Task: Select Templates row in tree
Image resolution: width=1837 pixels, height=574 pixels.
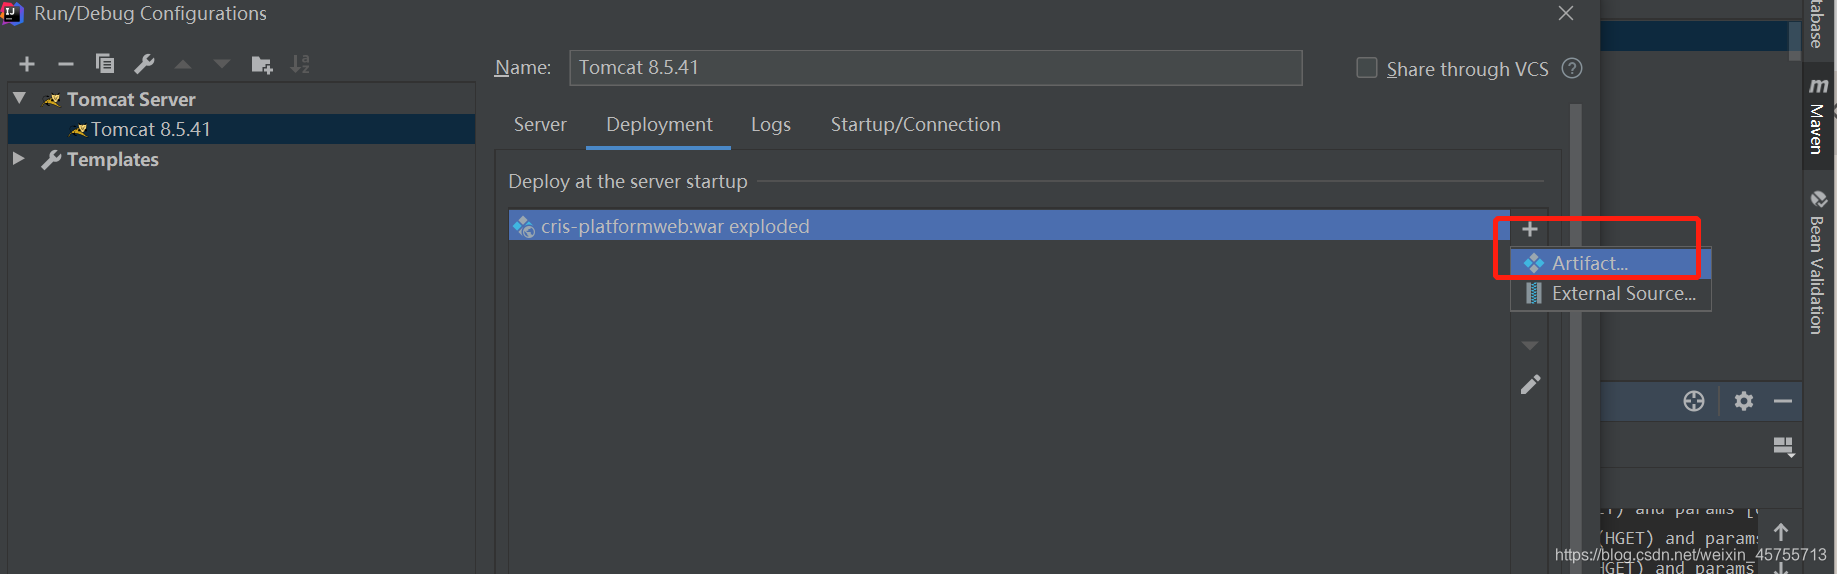Action: coord(241,159)
